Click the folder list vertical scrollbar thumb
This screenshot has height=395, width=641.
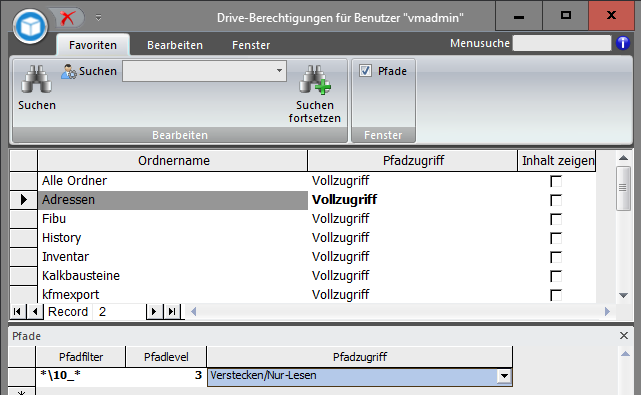coord(623,188)
